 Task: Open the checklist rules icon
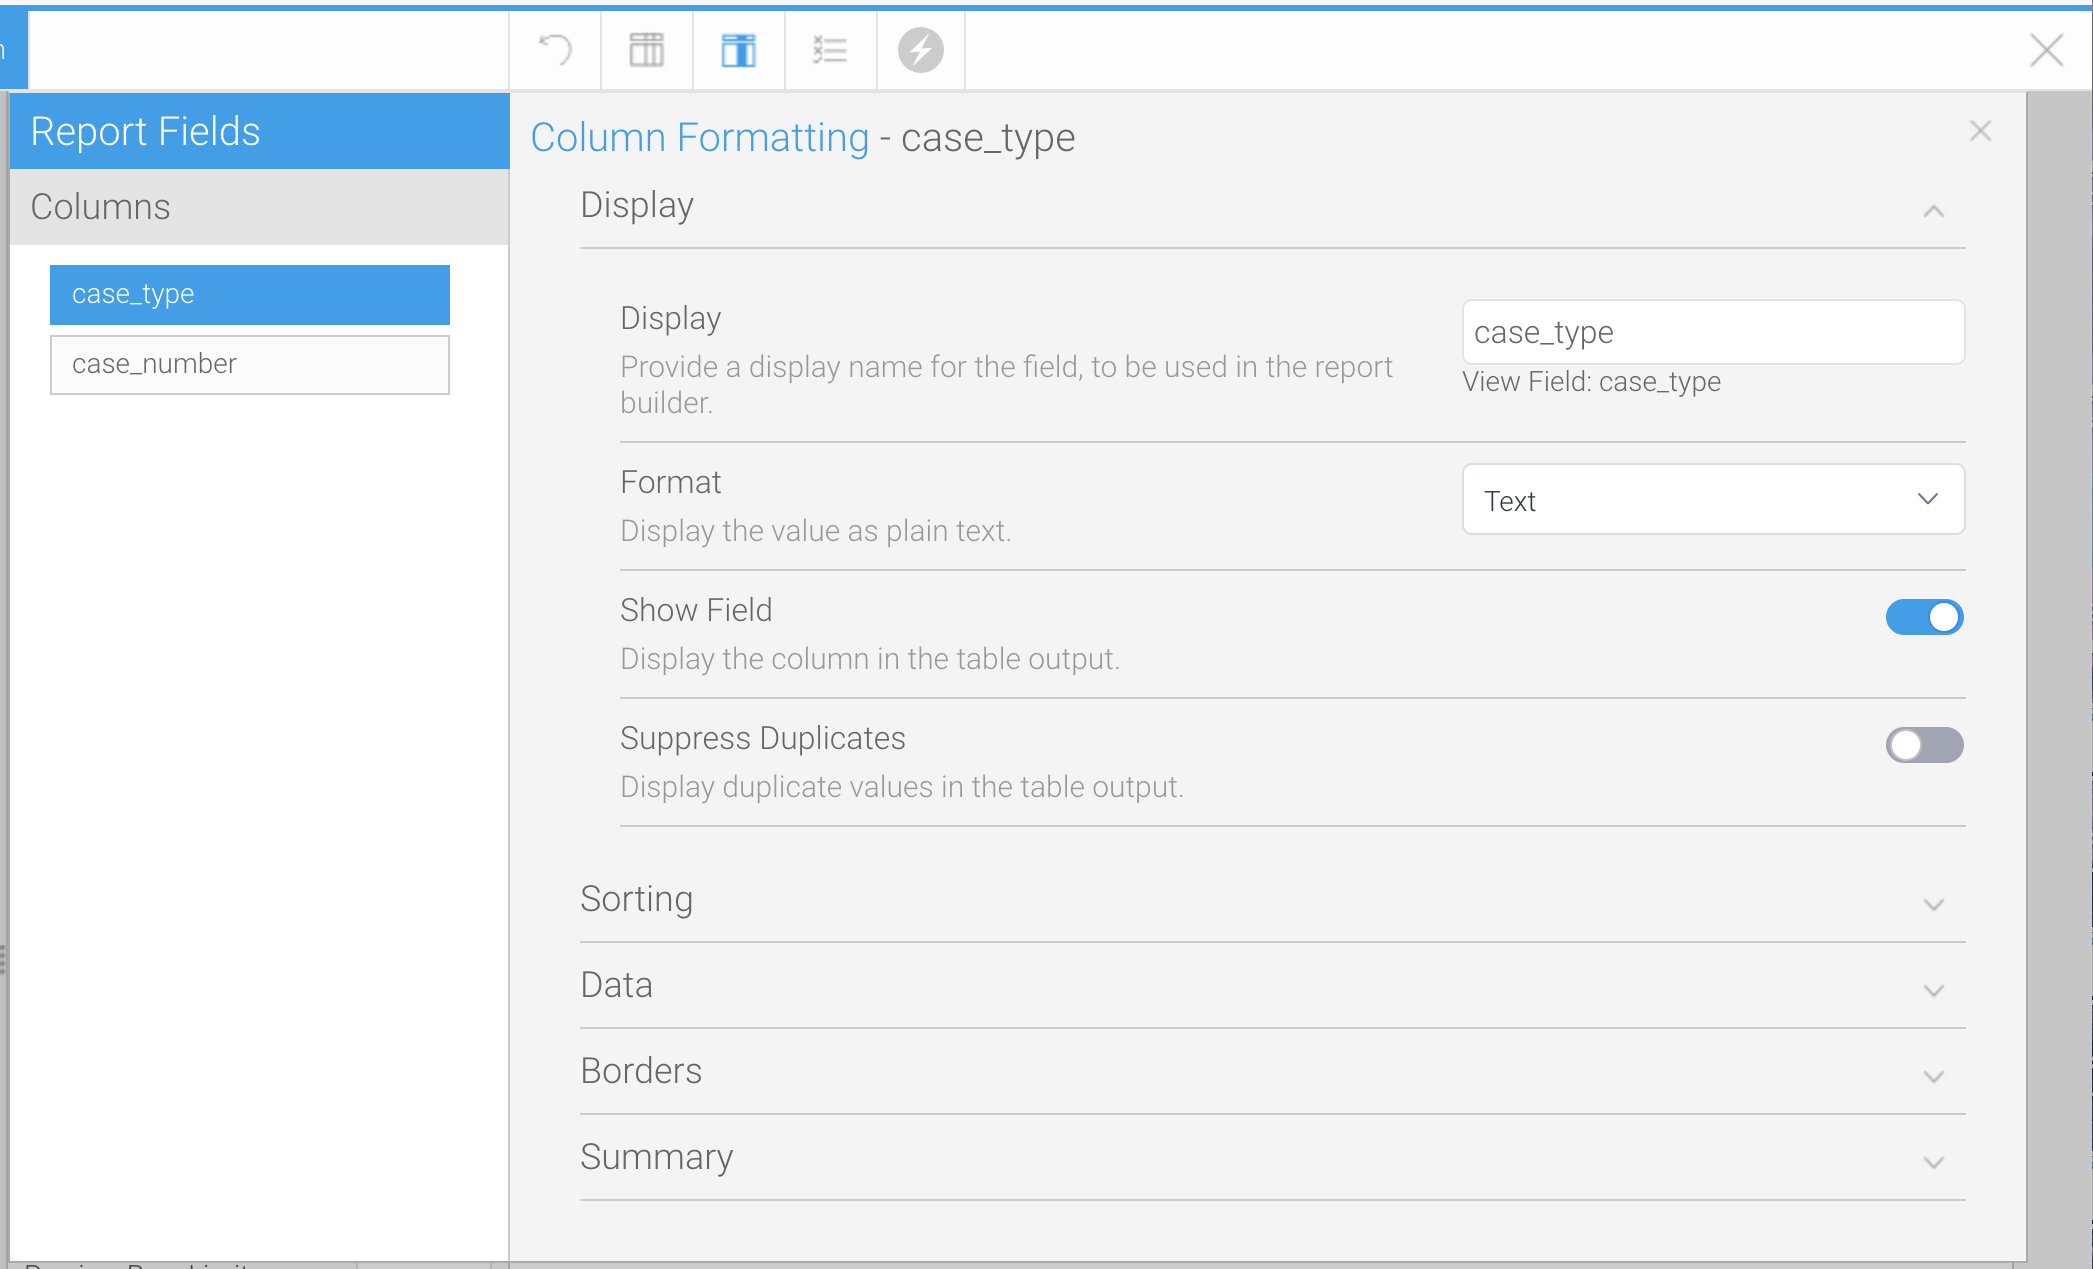point(829,50)
